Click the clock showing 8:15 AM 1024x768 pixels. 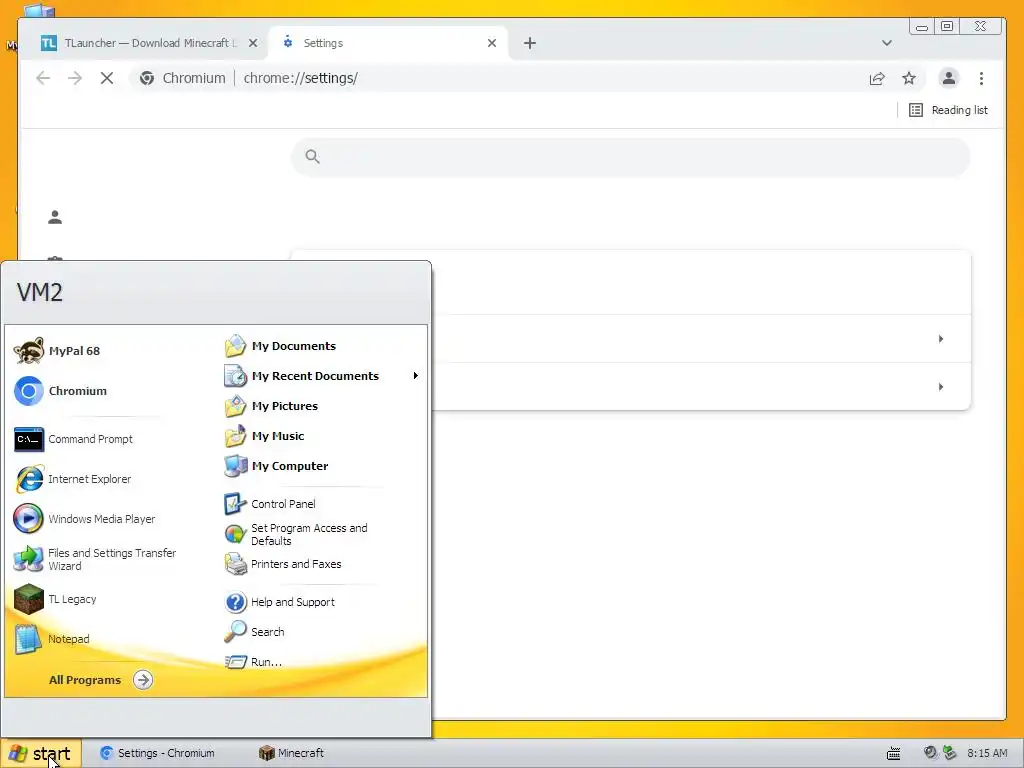[x=987, y=753]
